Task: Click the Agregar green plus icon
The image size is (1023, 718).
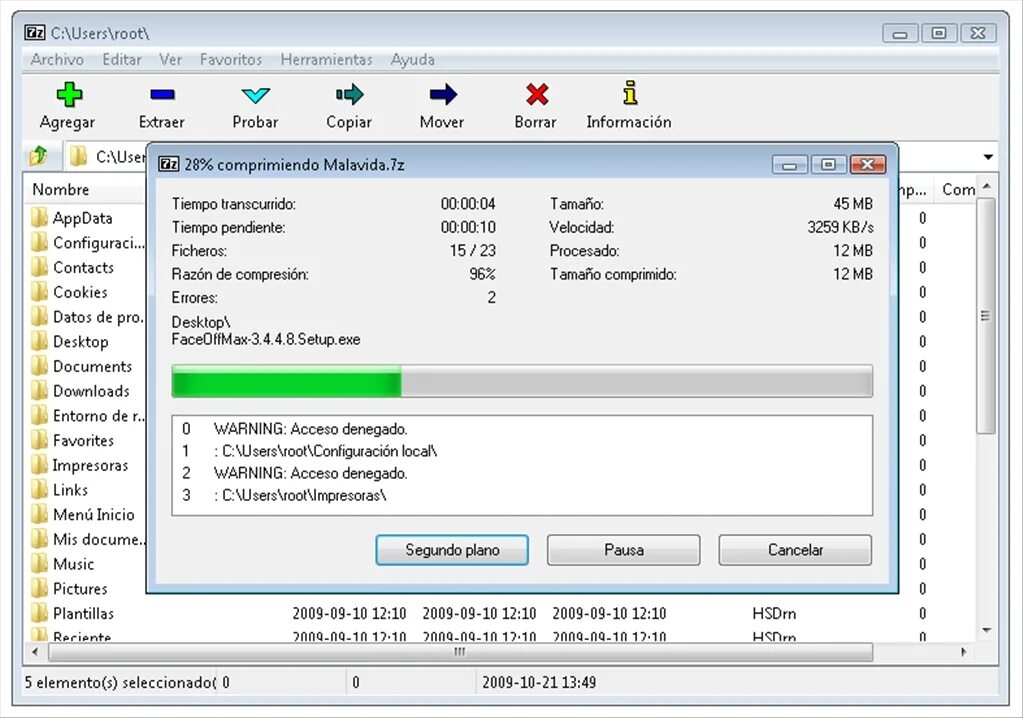Action: tap(69, 95)
